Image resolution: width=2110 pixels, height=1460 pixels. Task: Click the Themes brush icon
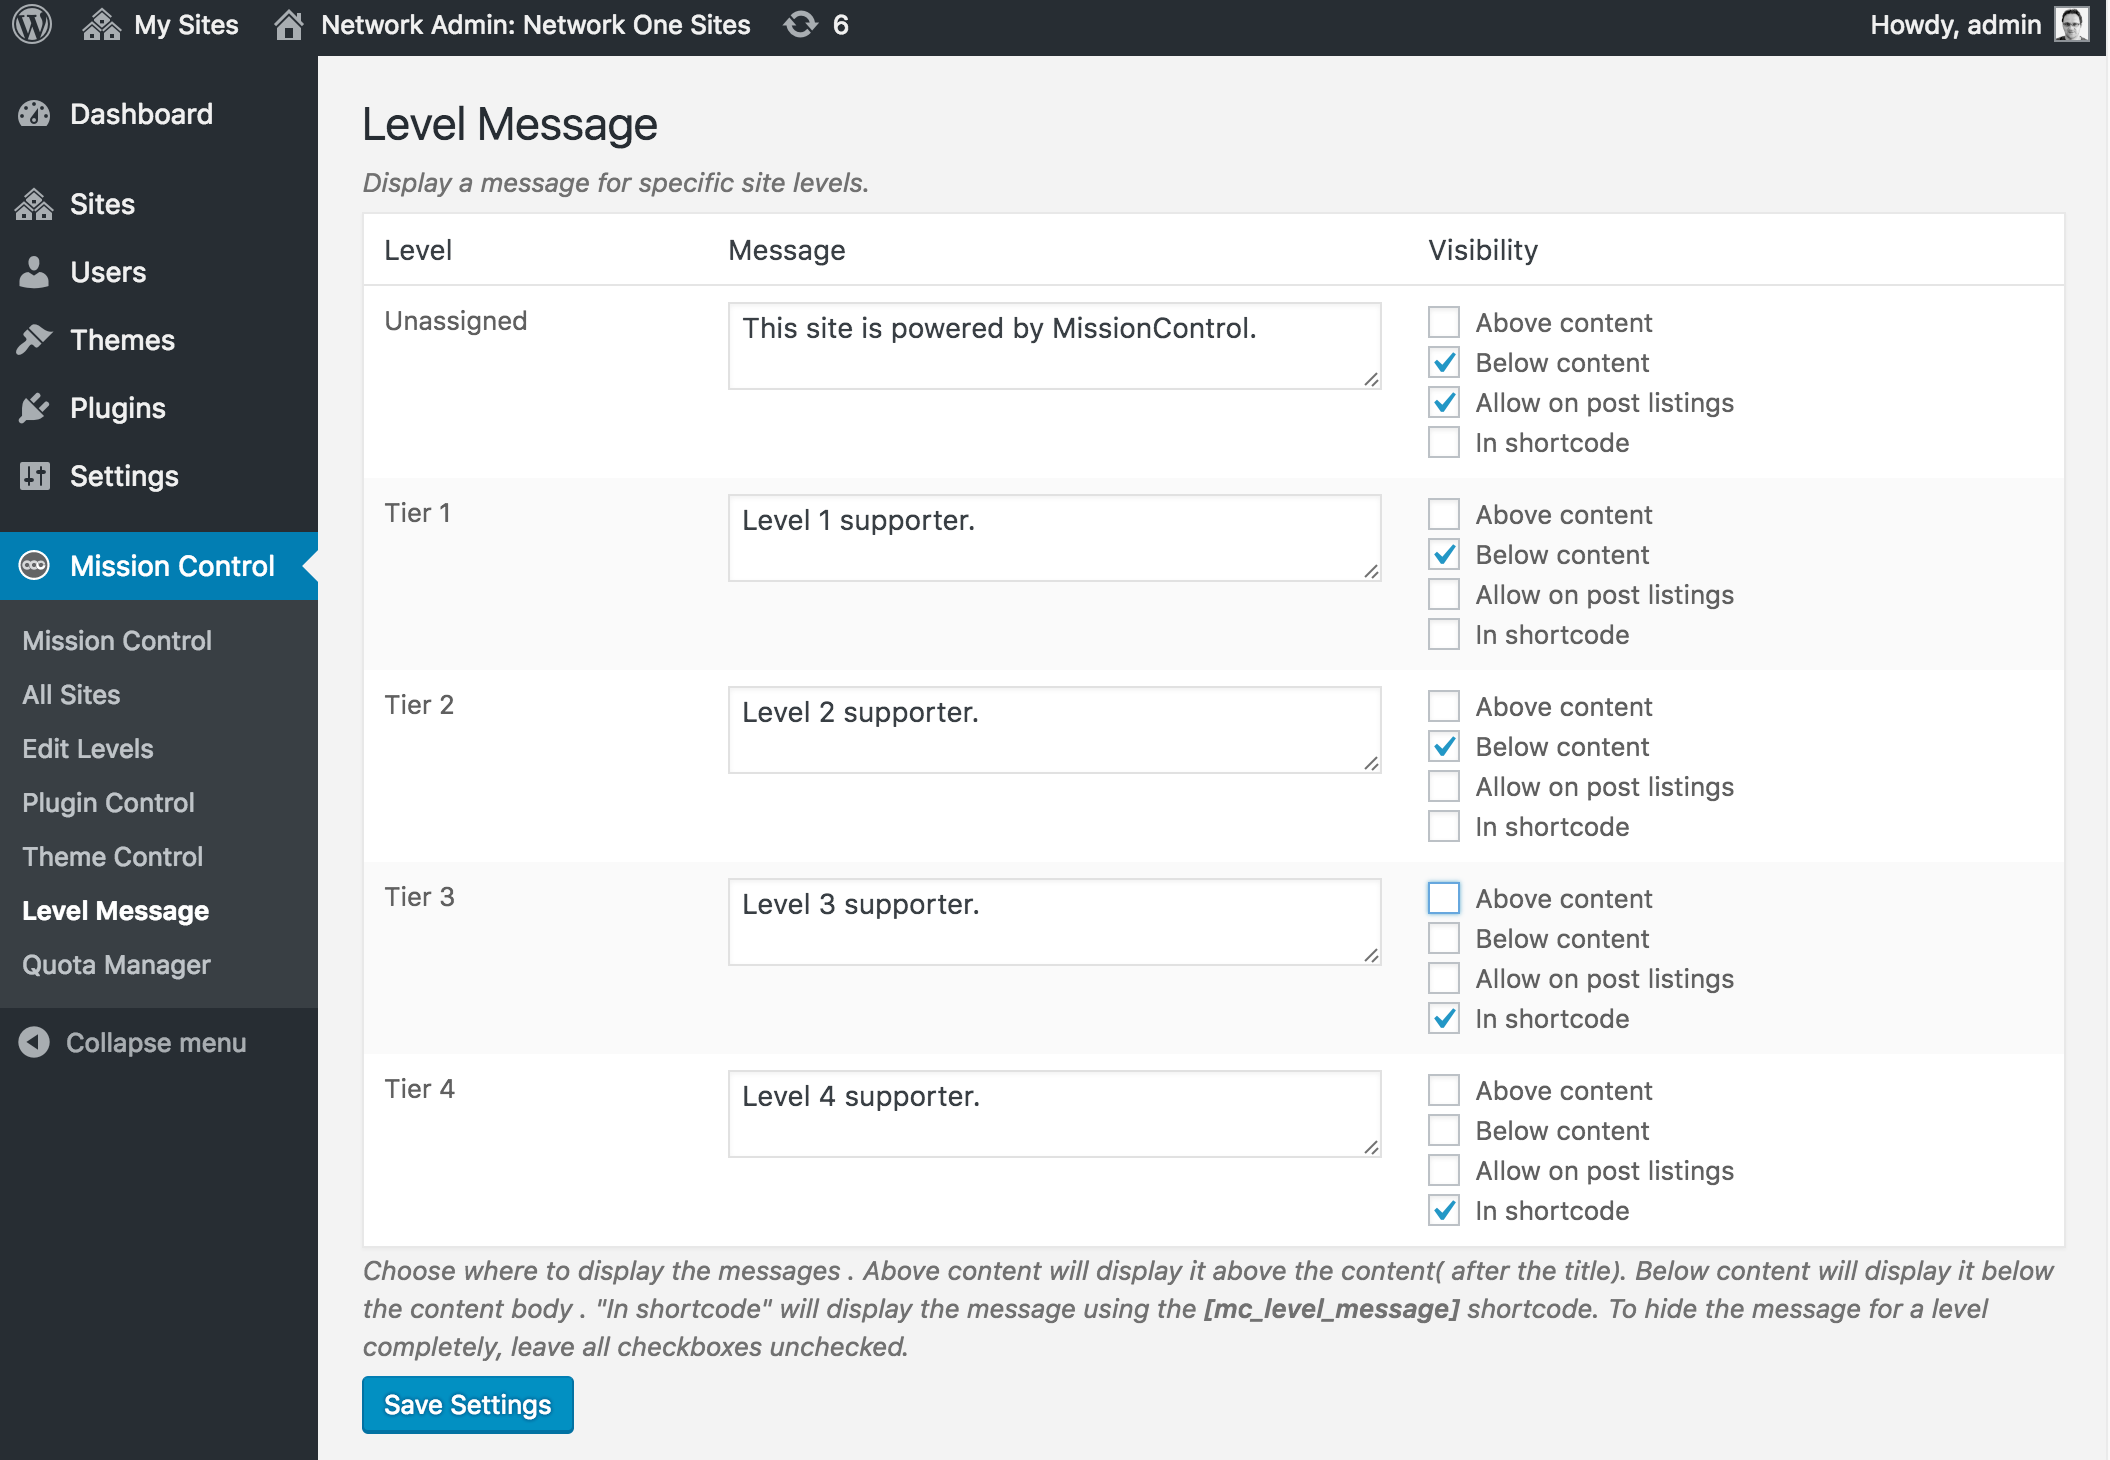(34, 340)
